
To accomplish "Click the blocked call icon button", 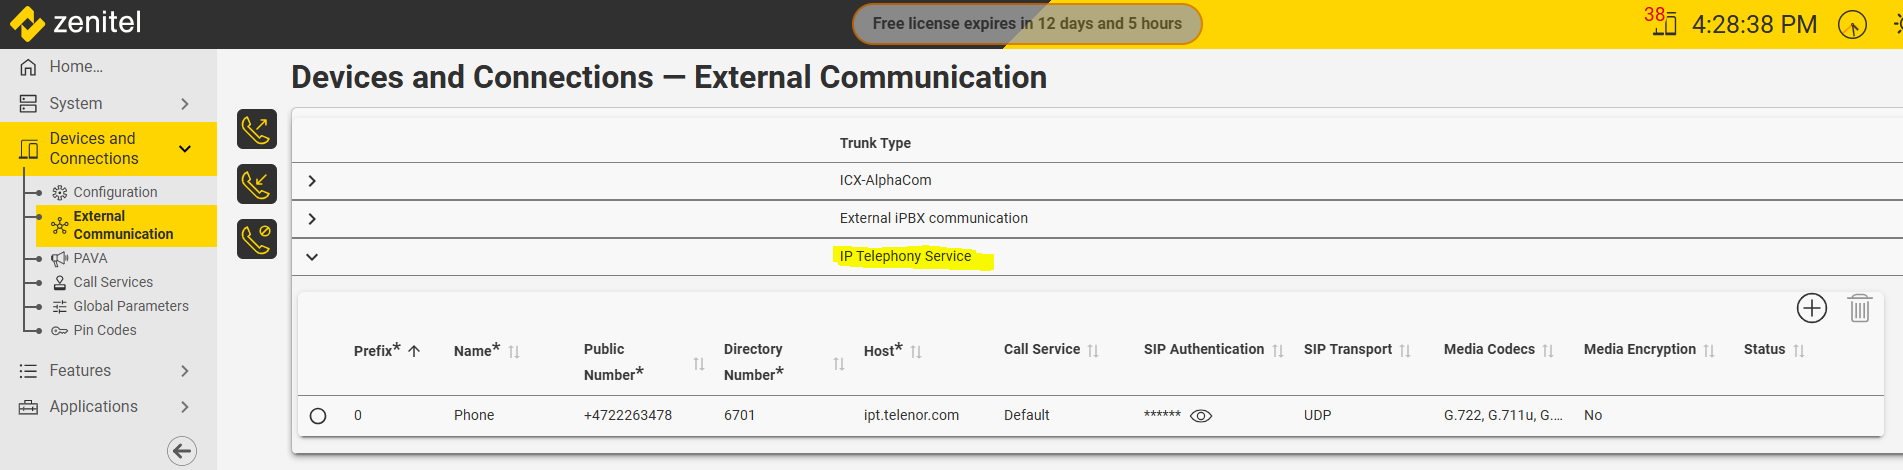I will 257,239.
